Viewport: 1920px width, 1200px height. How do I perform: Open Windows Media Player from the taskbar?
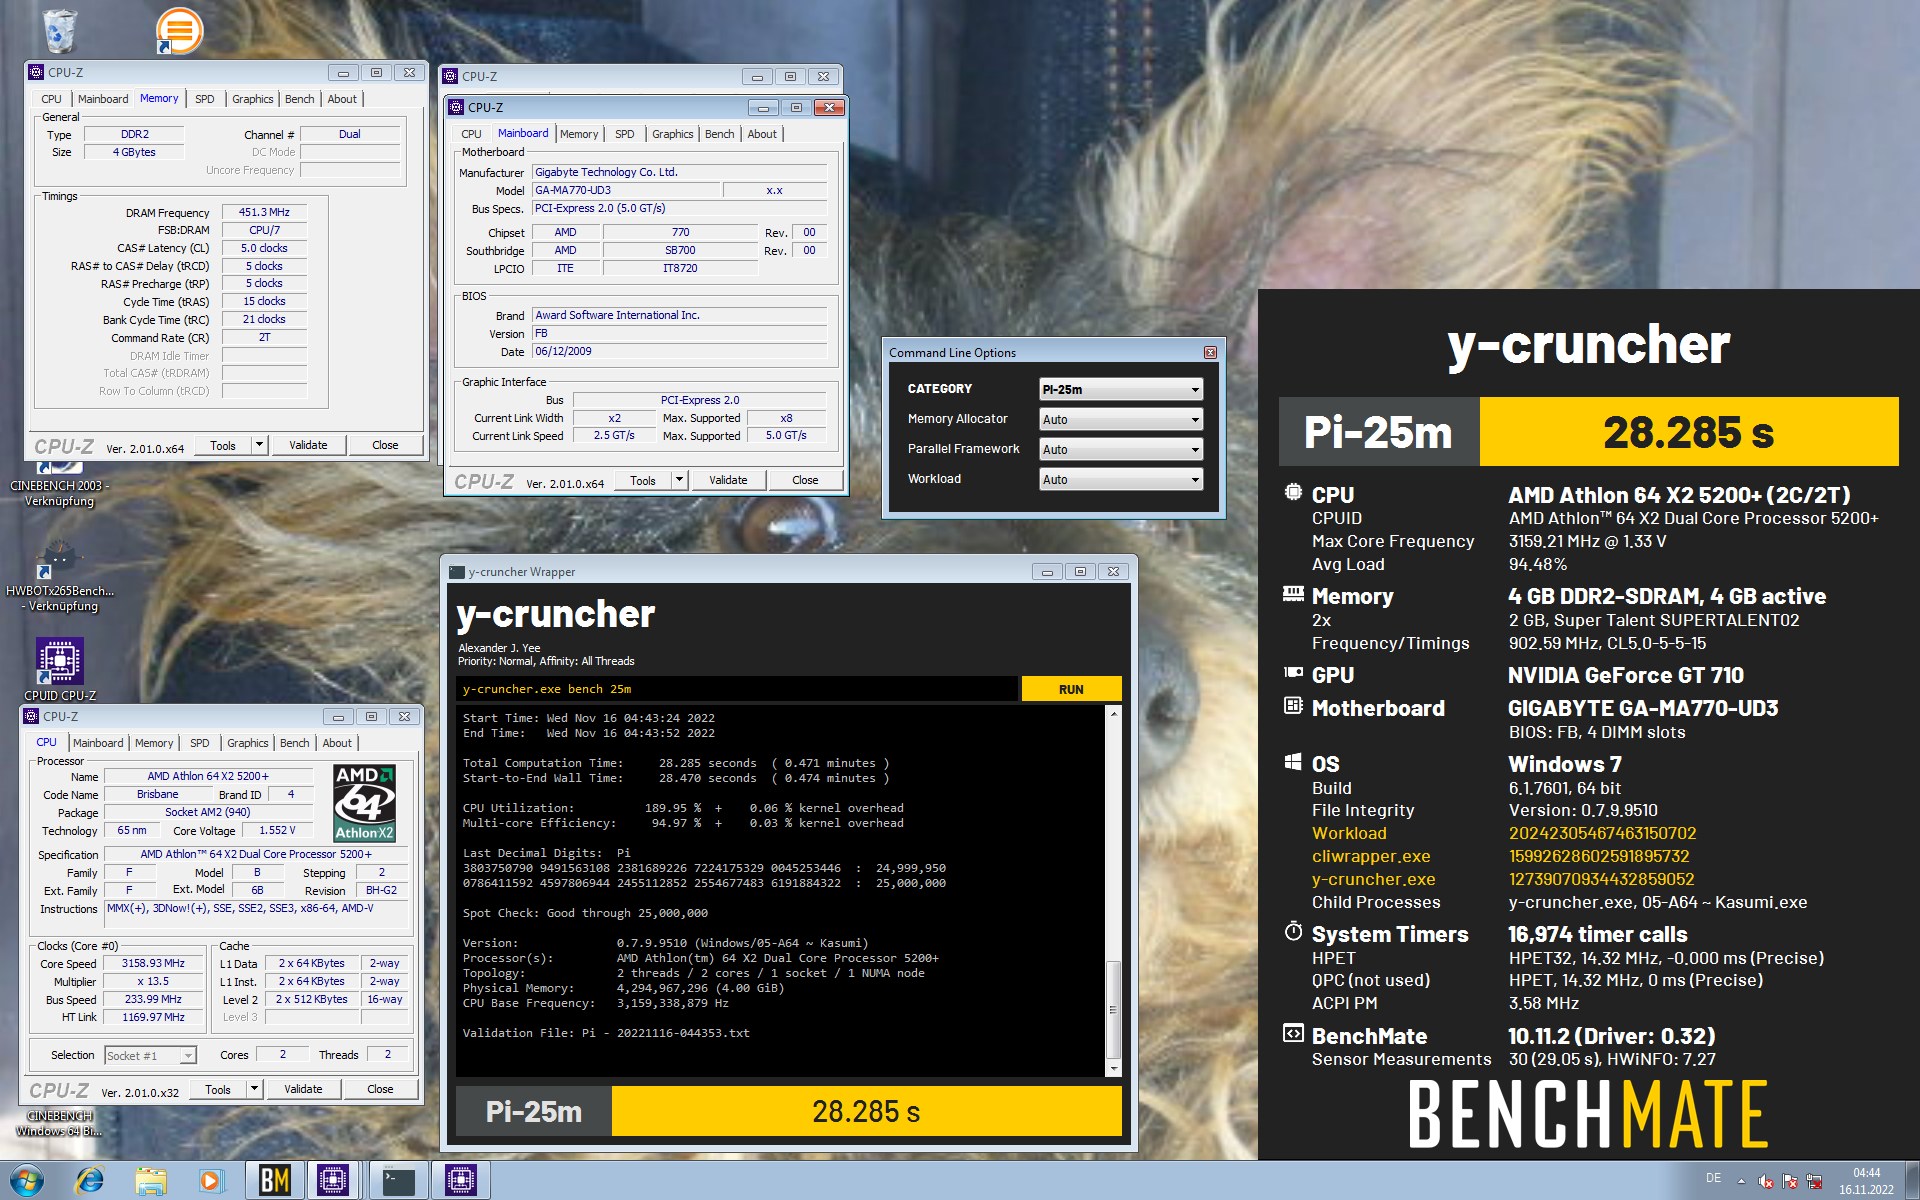click(x=210, y=1181)
